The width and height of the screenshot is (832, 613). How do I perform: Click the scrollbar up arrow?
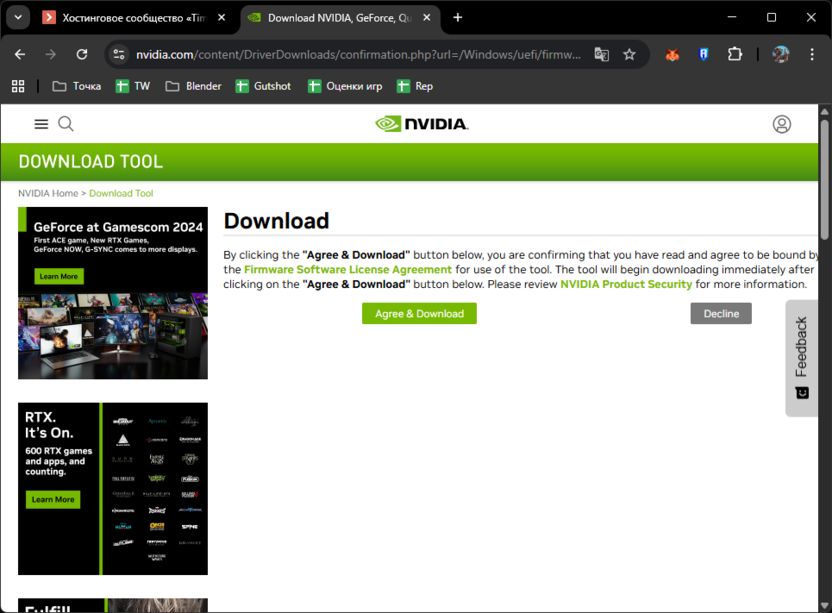825,111
